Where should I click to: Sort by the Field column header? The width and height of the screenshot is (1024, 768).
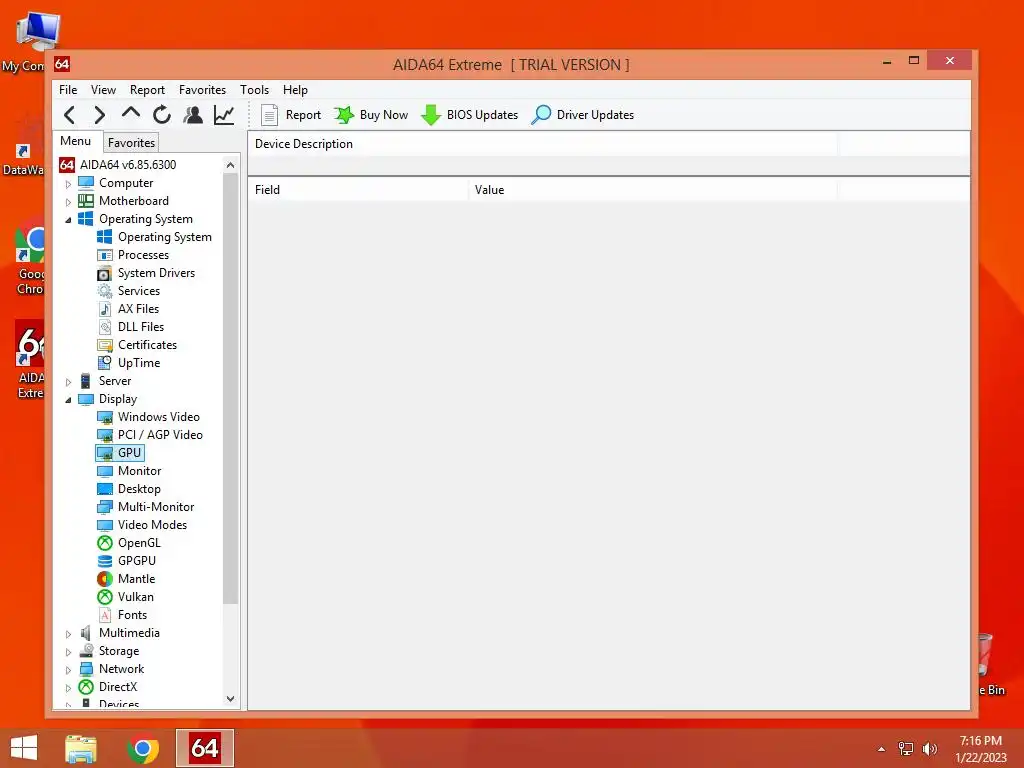[358, 190]
